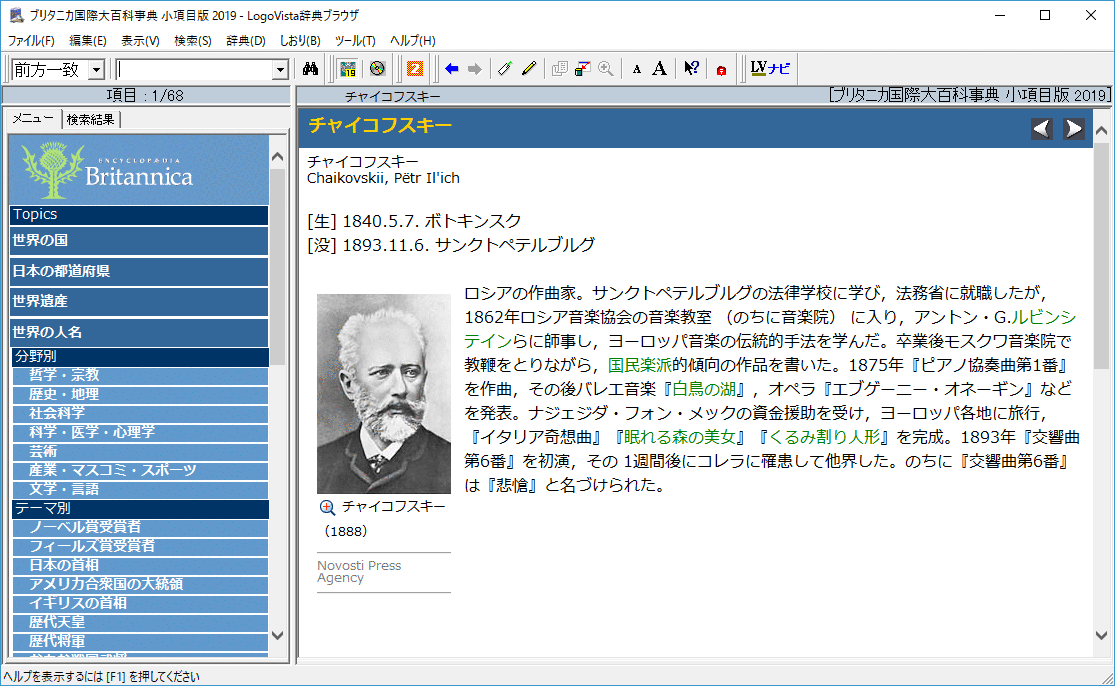Click the context help cursor icon

[691, 69]
